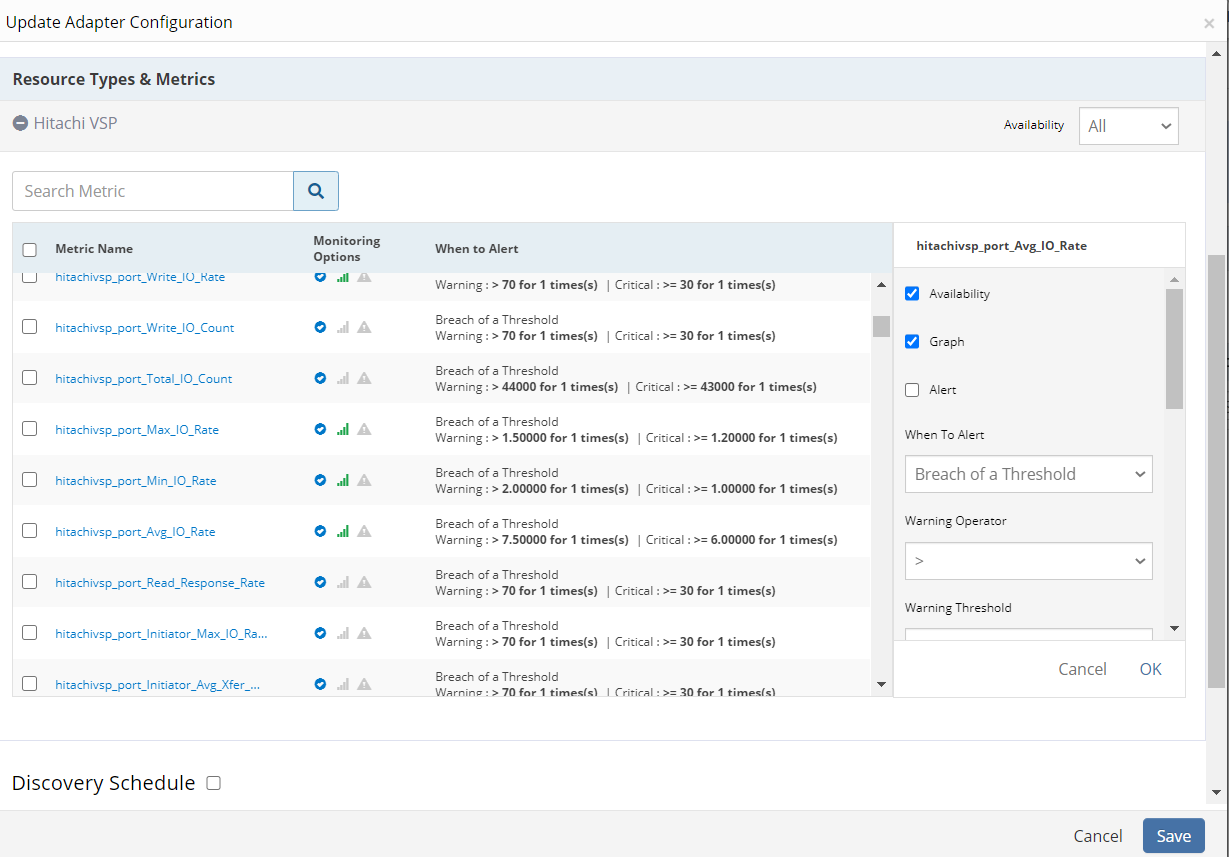Click the When to Alert column header
Screen dimensions: 1229x857
click(x=477, y=249)
